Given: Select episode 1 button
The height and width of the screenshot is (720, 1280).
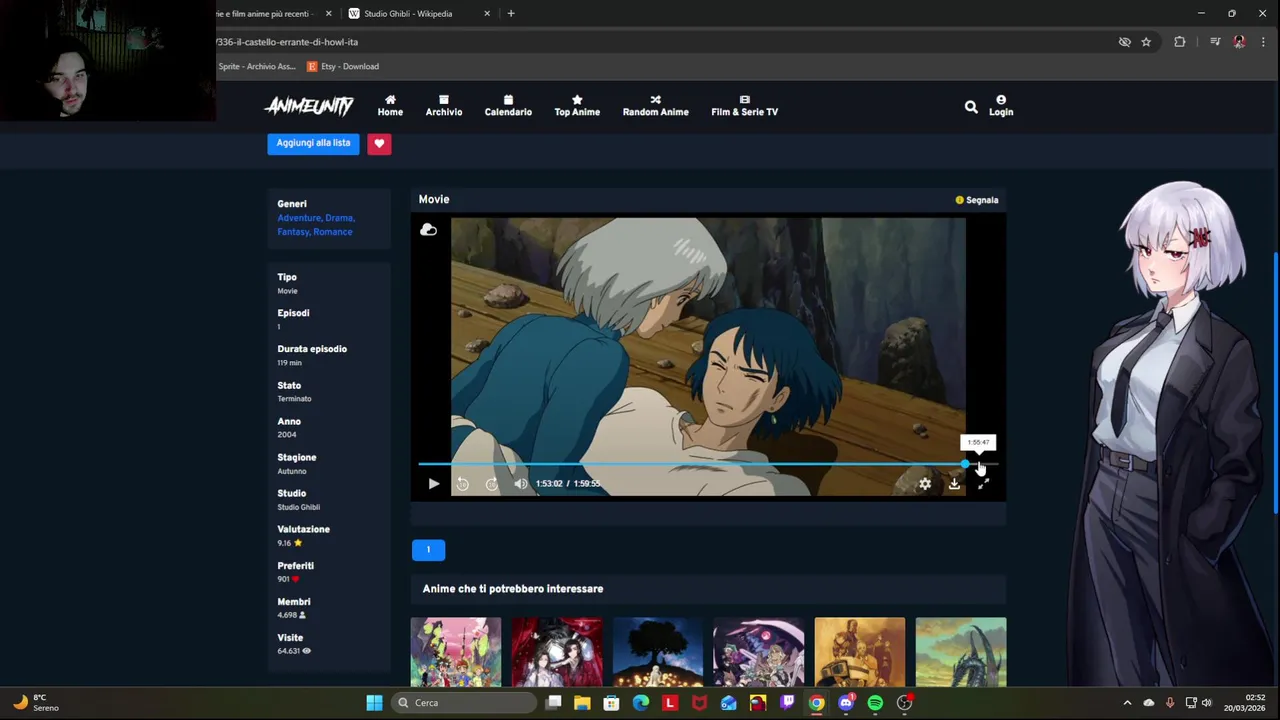Looking at the screenshot, I should pos(428,549).
